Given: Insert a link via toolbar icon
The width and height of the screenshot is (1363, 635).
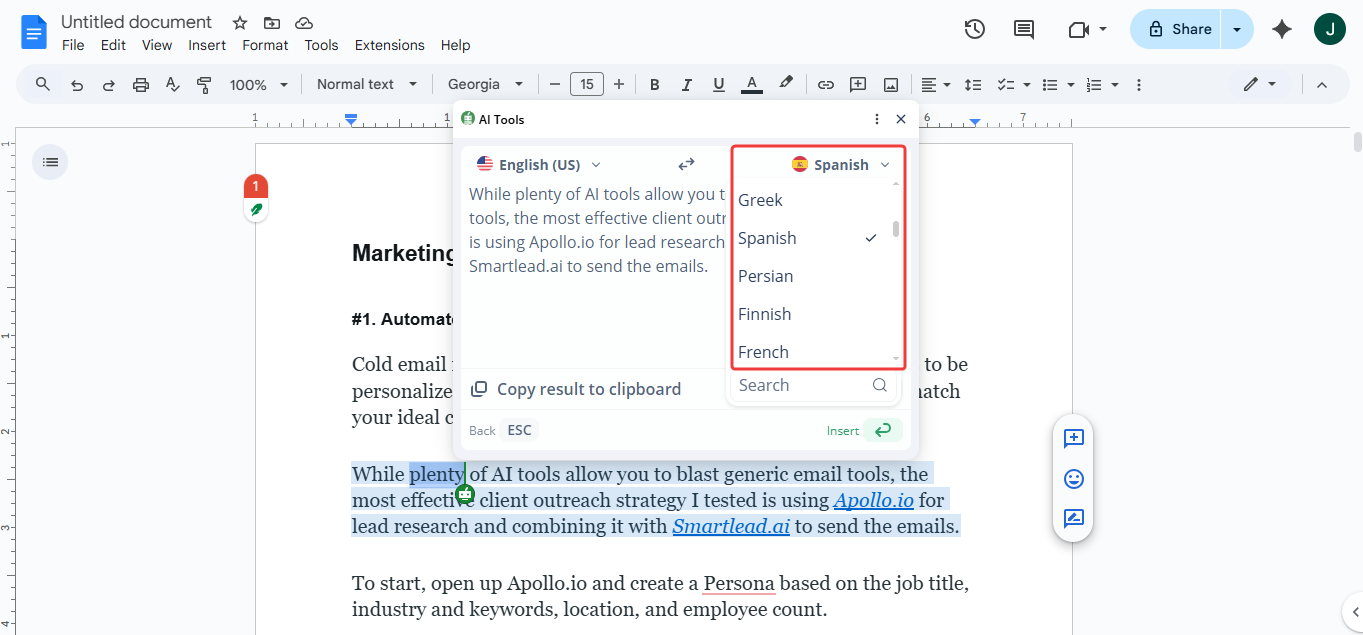Looking at the screenshot, I should click(825, 85).
